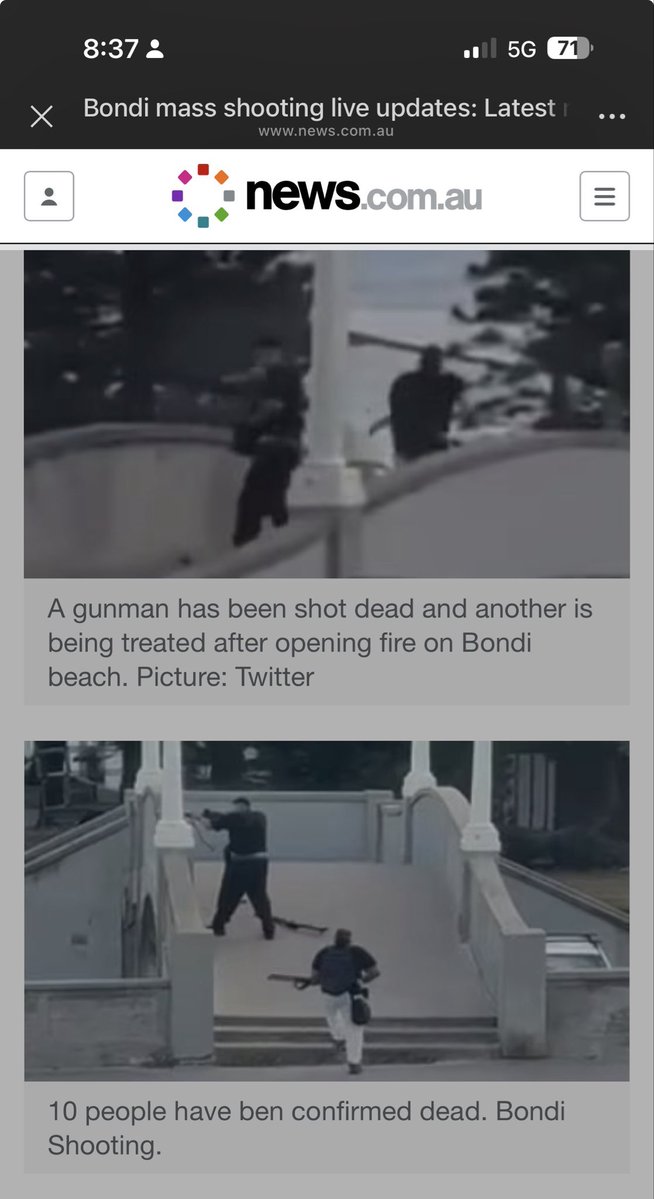
Task: Tap the person icon beside the clock
Action: click(155, 49)
